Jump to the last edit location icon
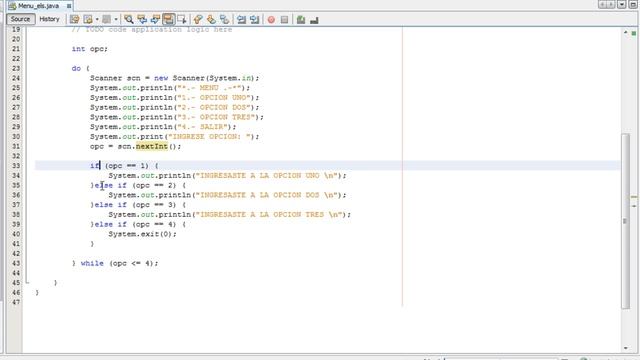 click(x=74, y=19)
